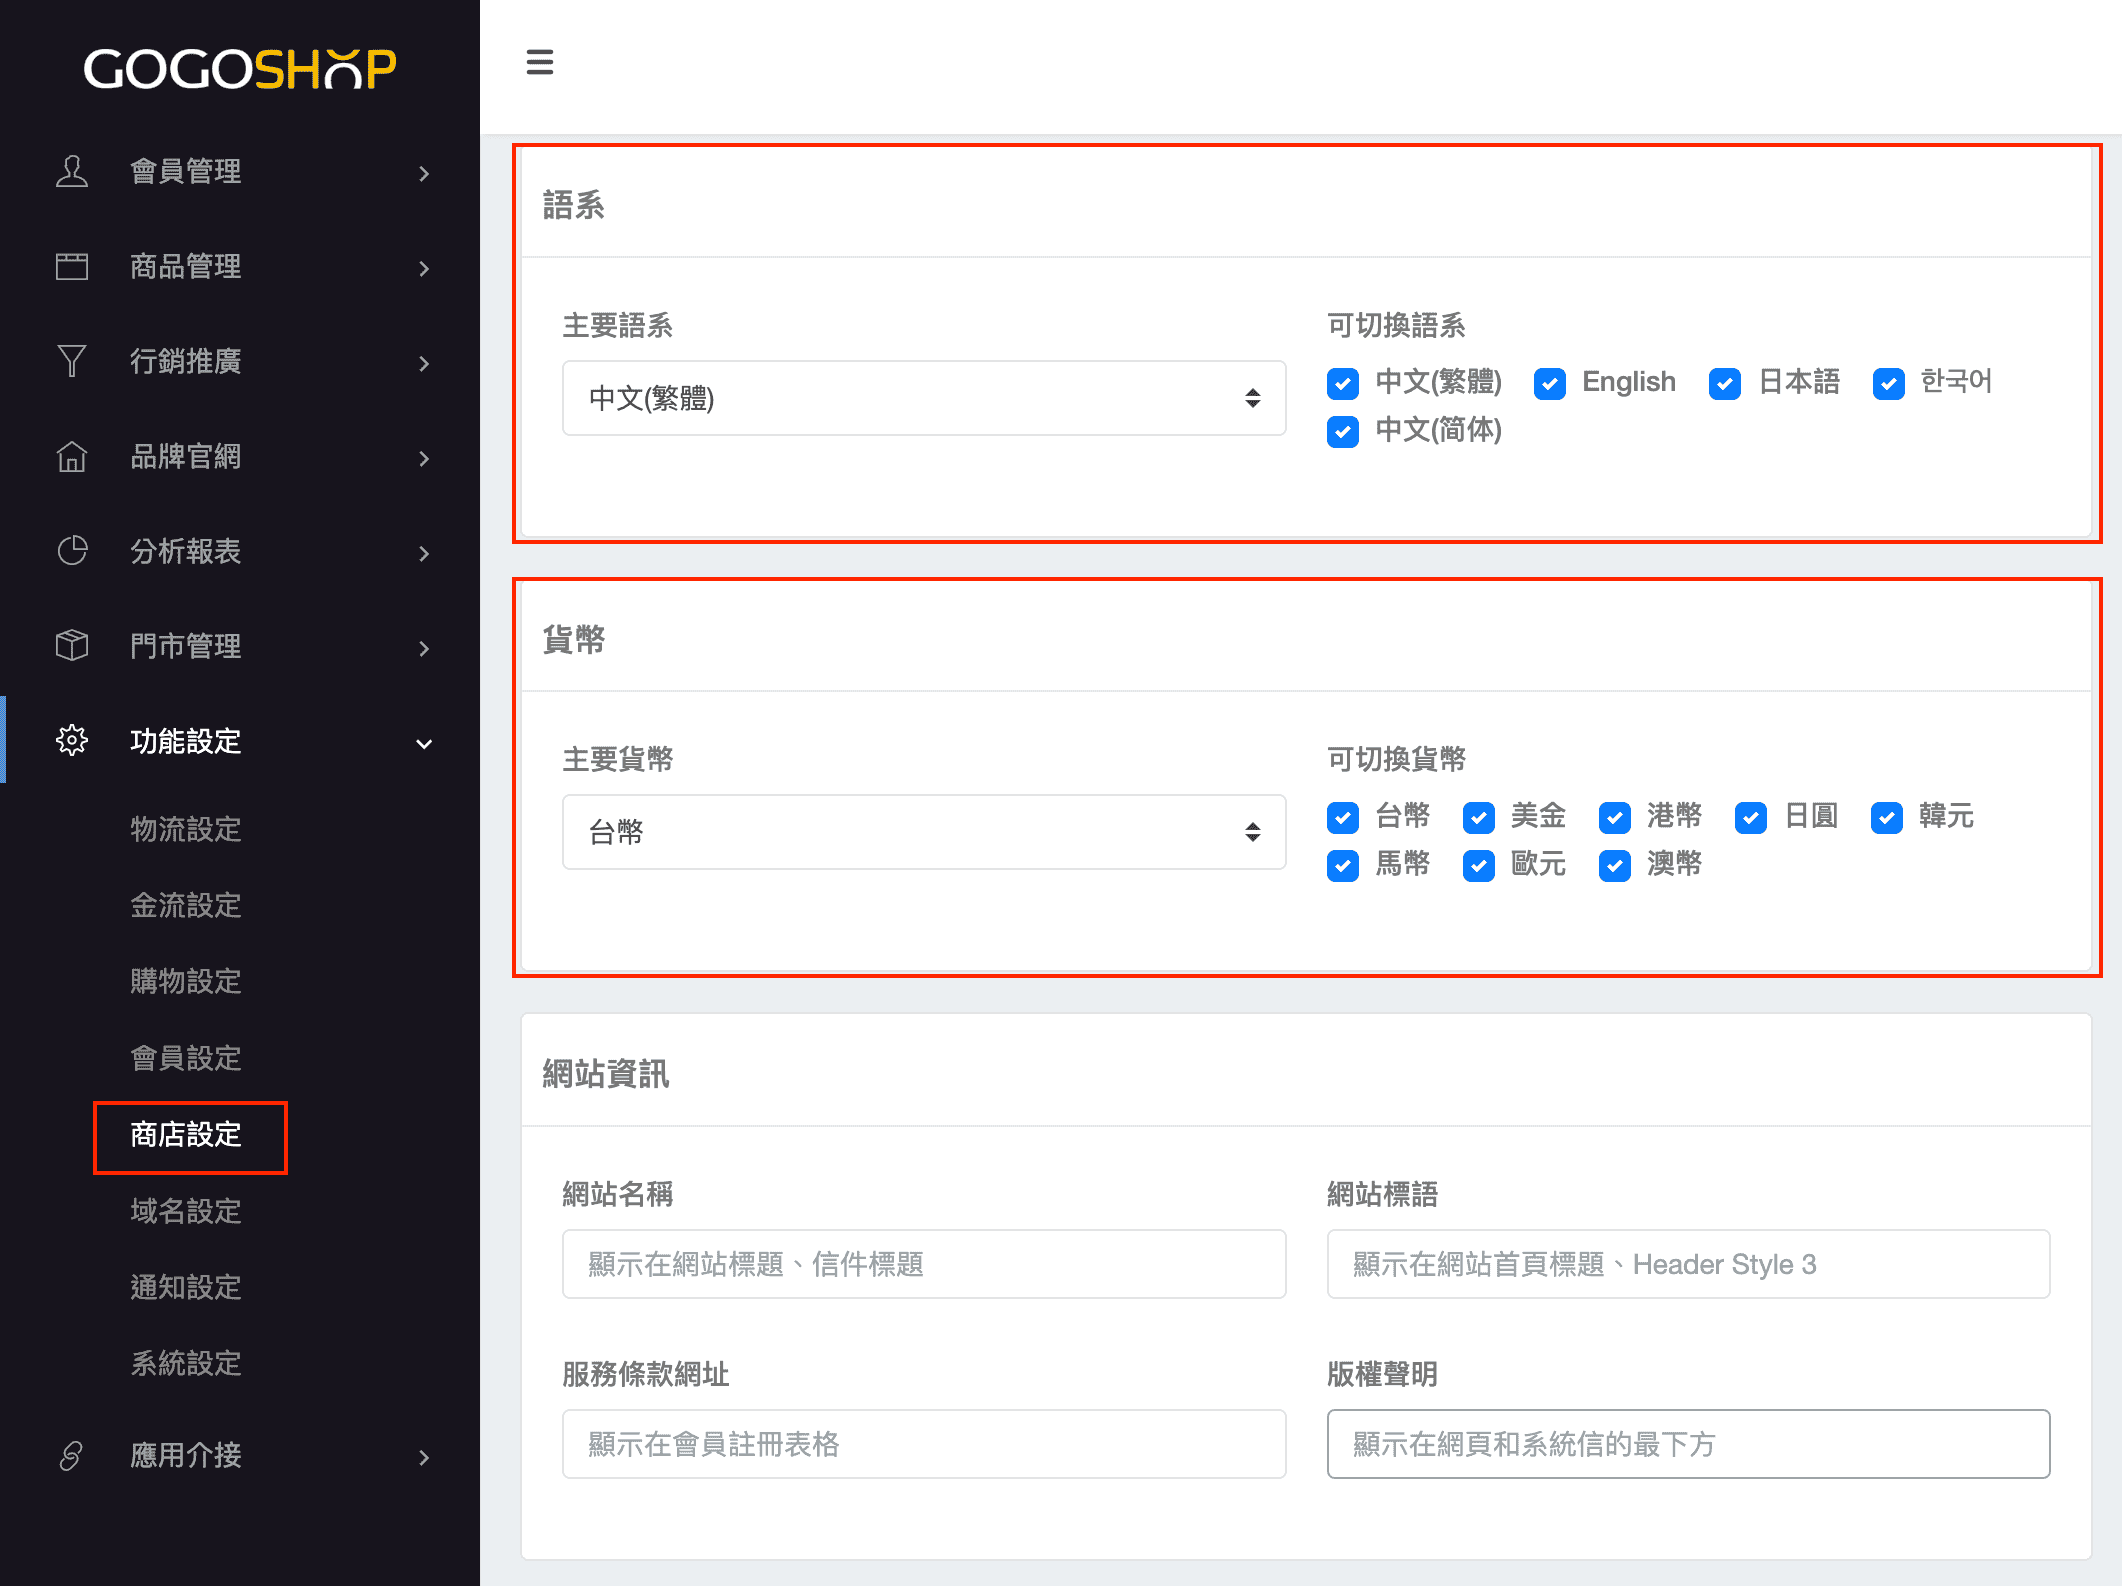
Task: Click the 行銷推廣 funnel icon
Action: tap(72, 361)
